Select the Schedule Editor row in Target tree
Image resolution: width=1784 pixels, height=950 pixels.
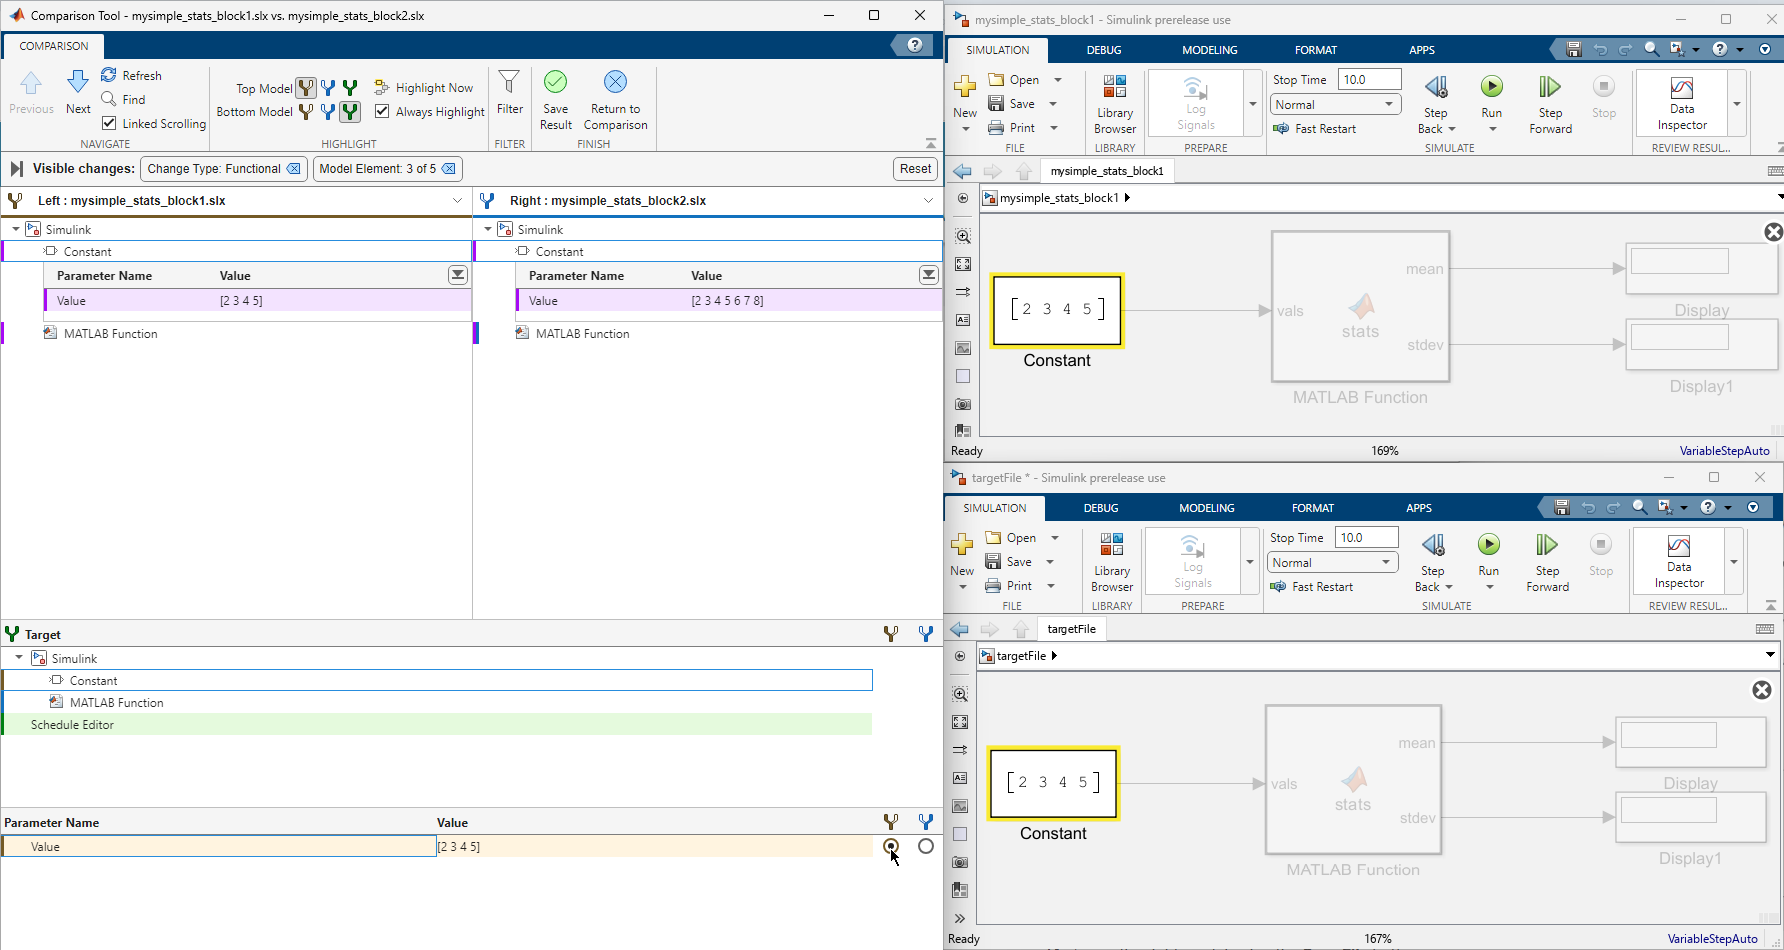click(437, 724)
